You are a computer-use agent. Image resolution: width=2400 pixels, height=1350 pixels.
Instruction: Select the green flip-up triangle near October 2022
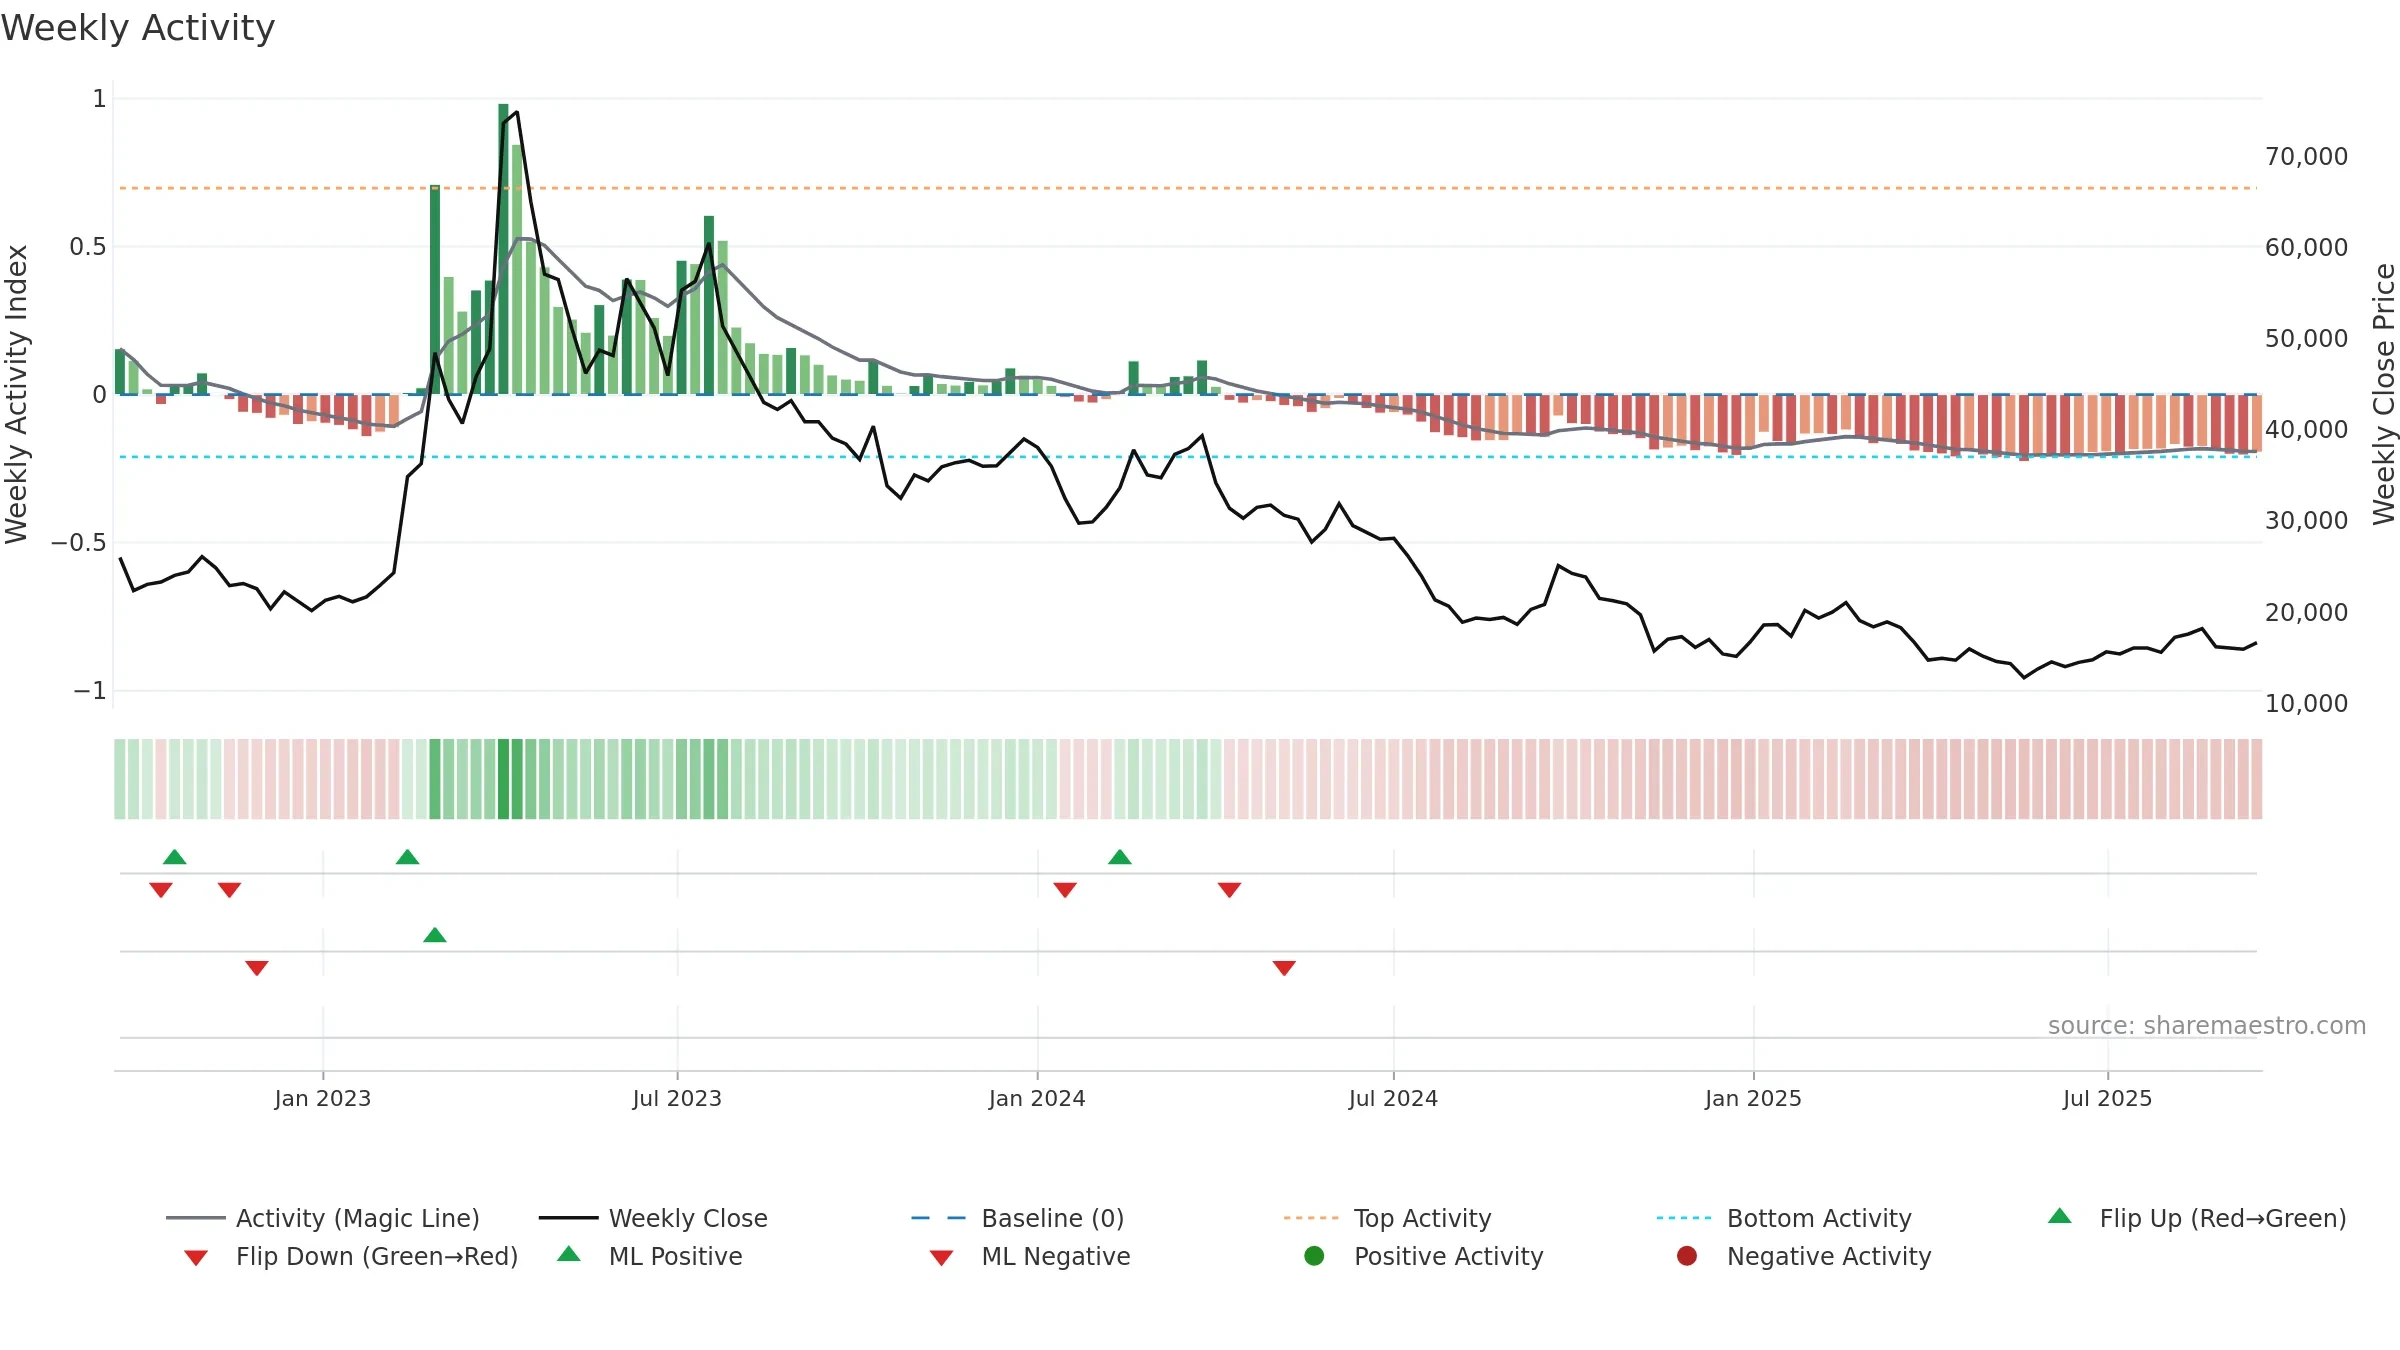click(x=175, y=857)
